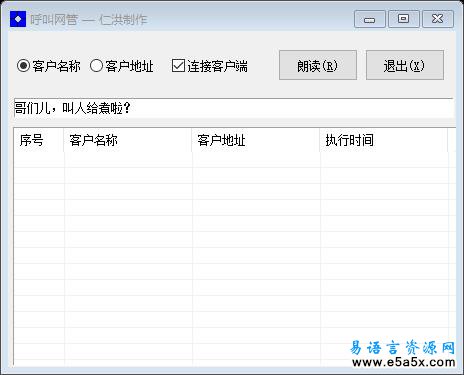464x375 pixels.
Task: Minimize the 呼叫网管 window
Action: pos(370,19)
